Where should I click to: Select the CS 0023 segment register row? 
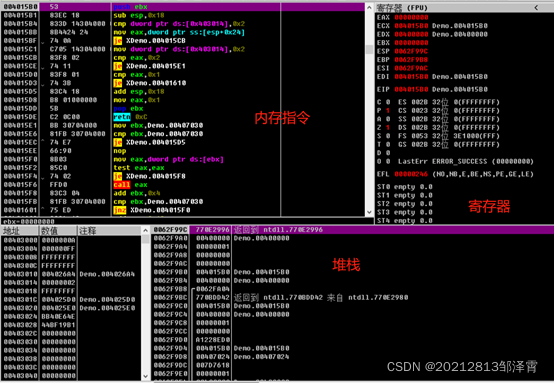tap(449, 111)
